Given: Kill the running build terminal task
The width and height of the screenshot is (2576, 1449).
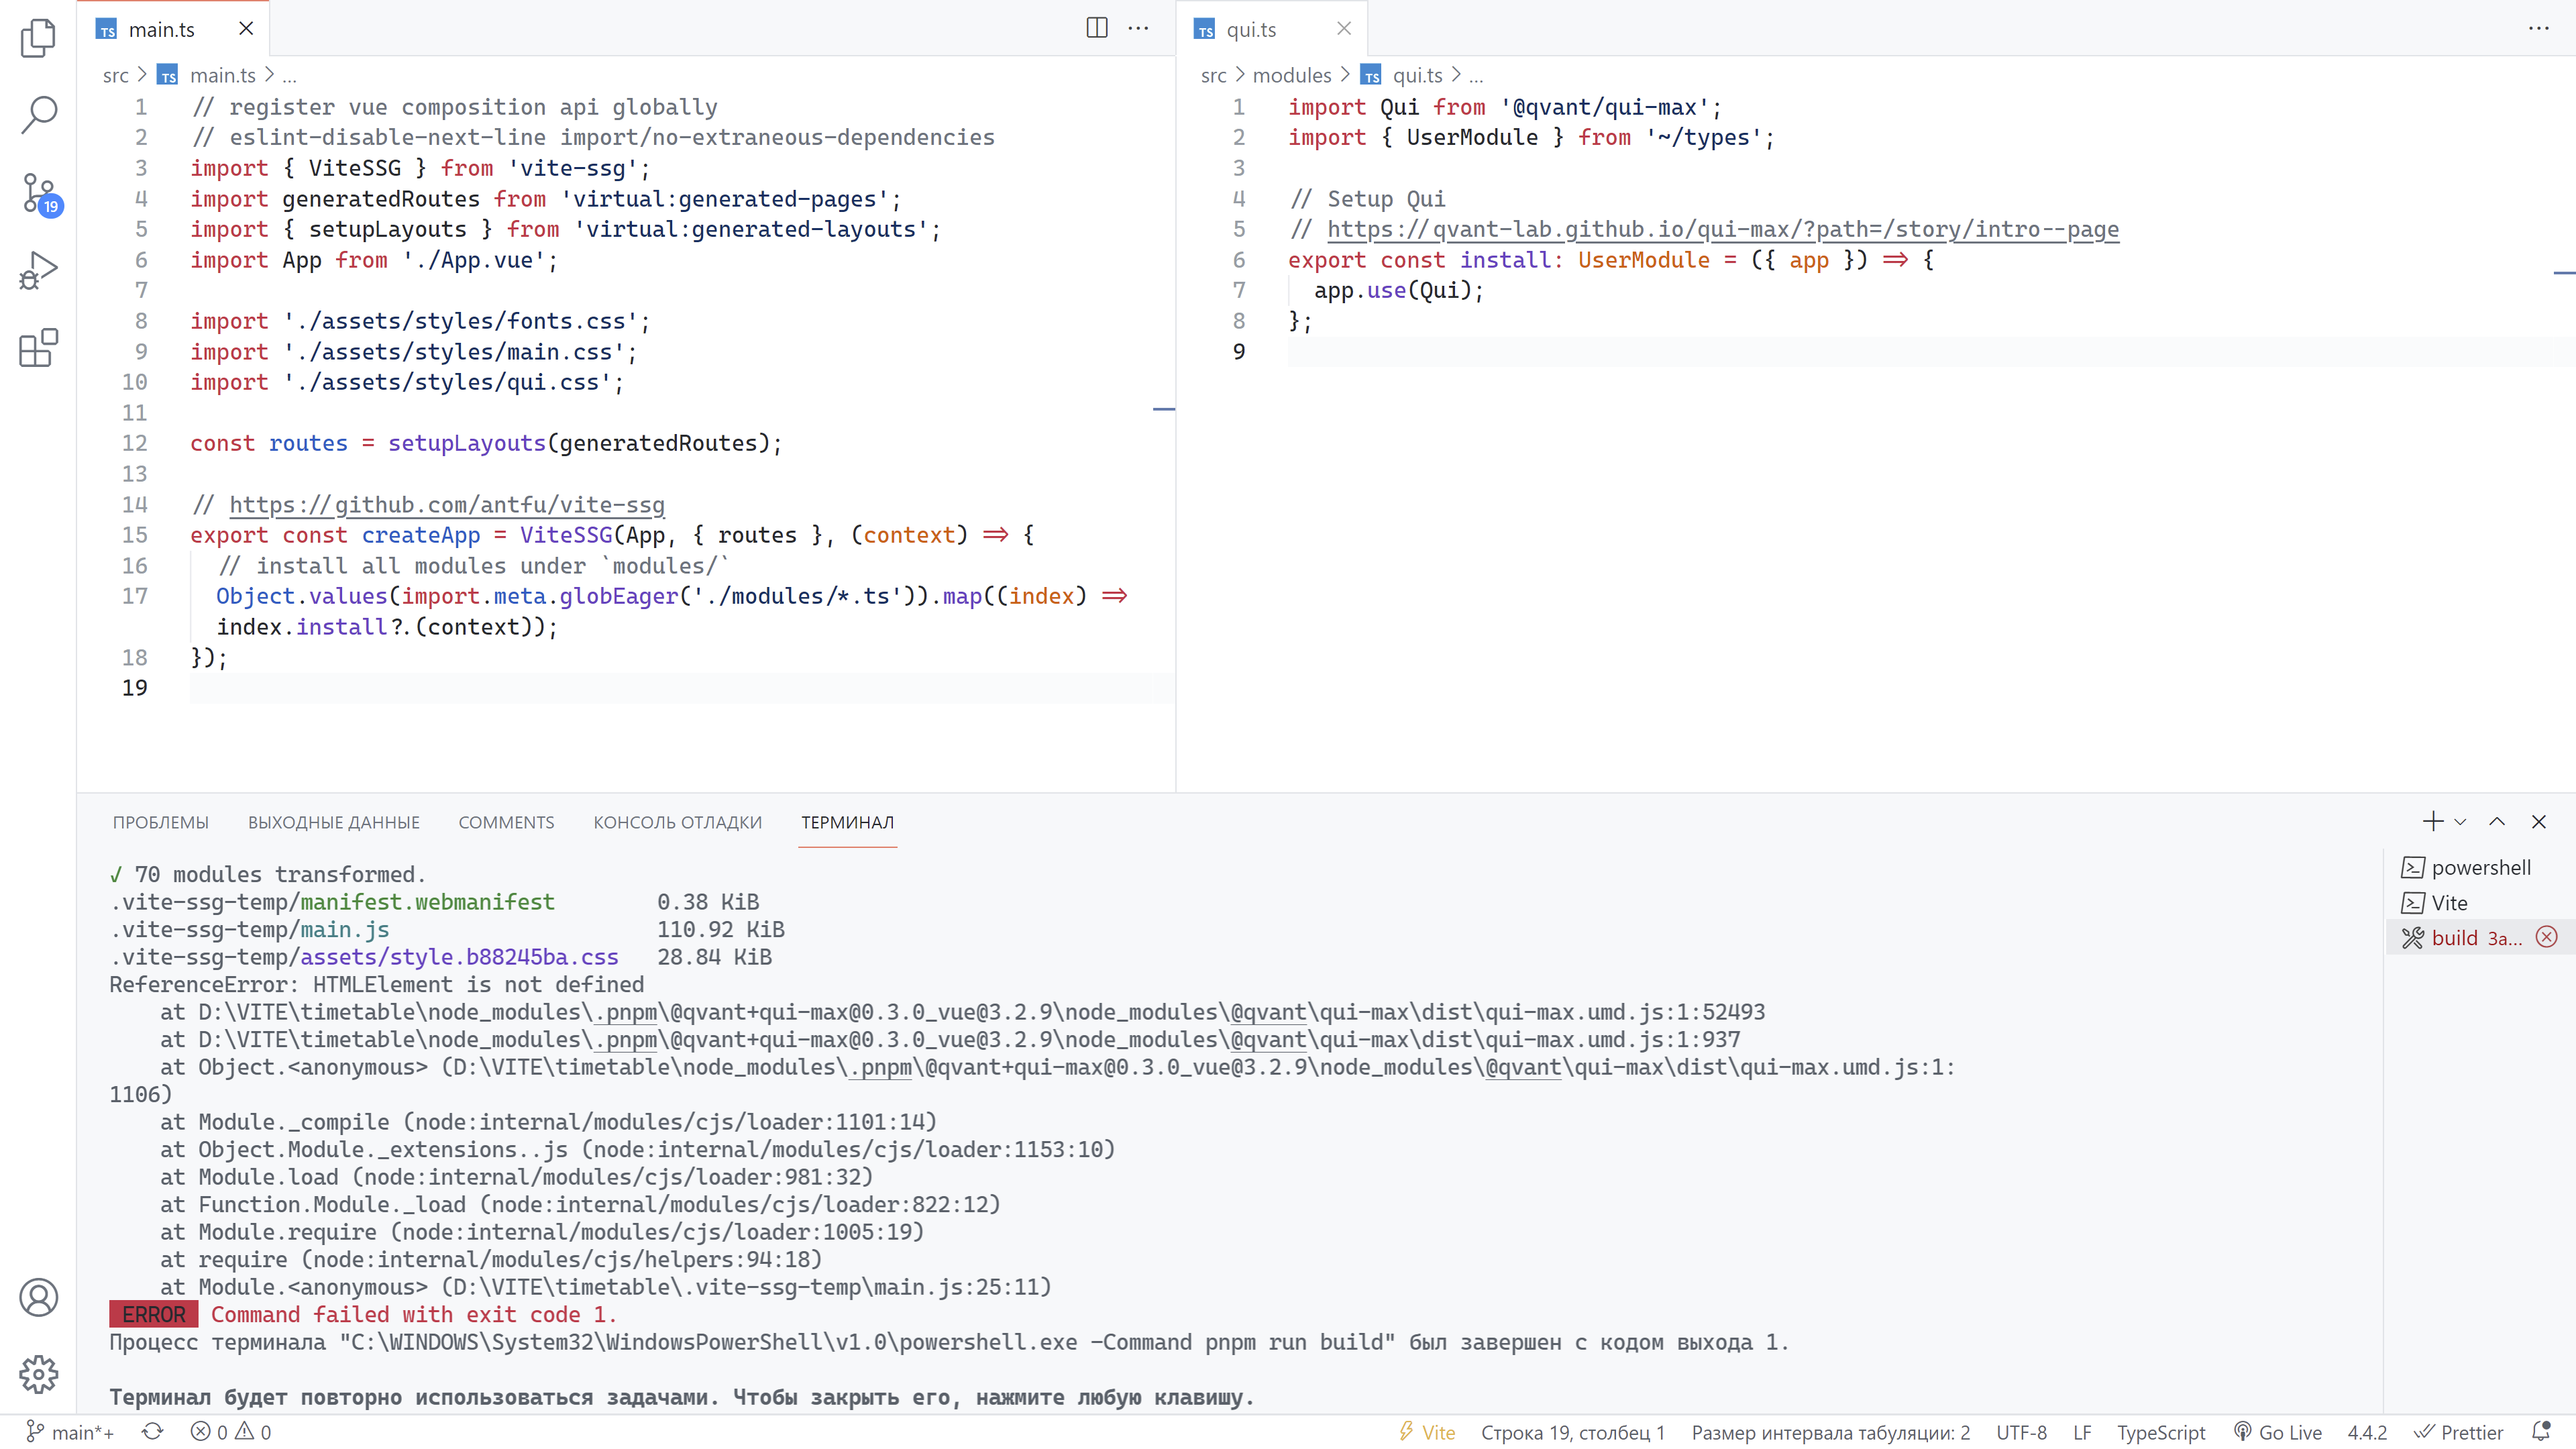Looking at the screenshot, I should tap(2546, 937).
